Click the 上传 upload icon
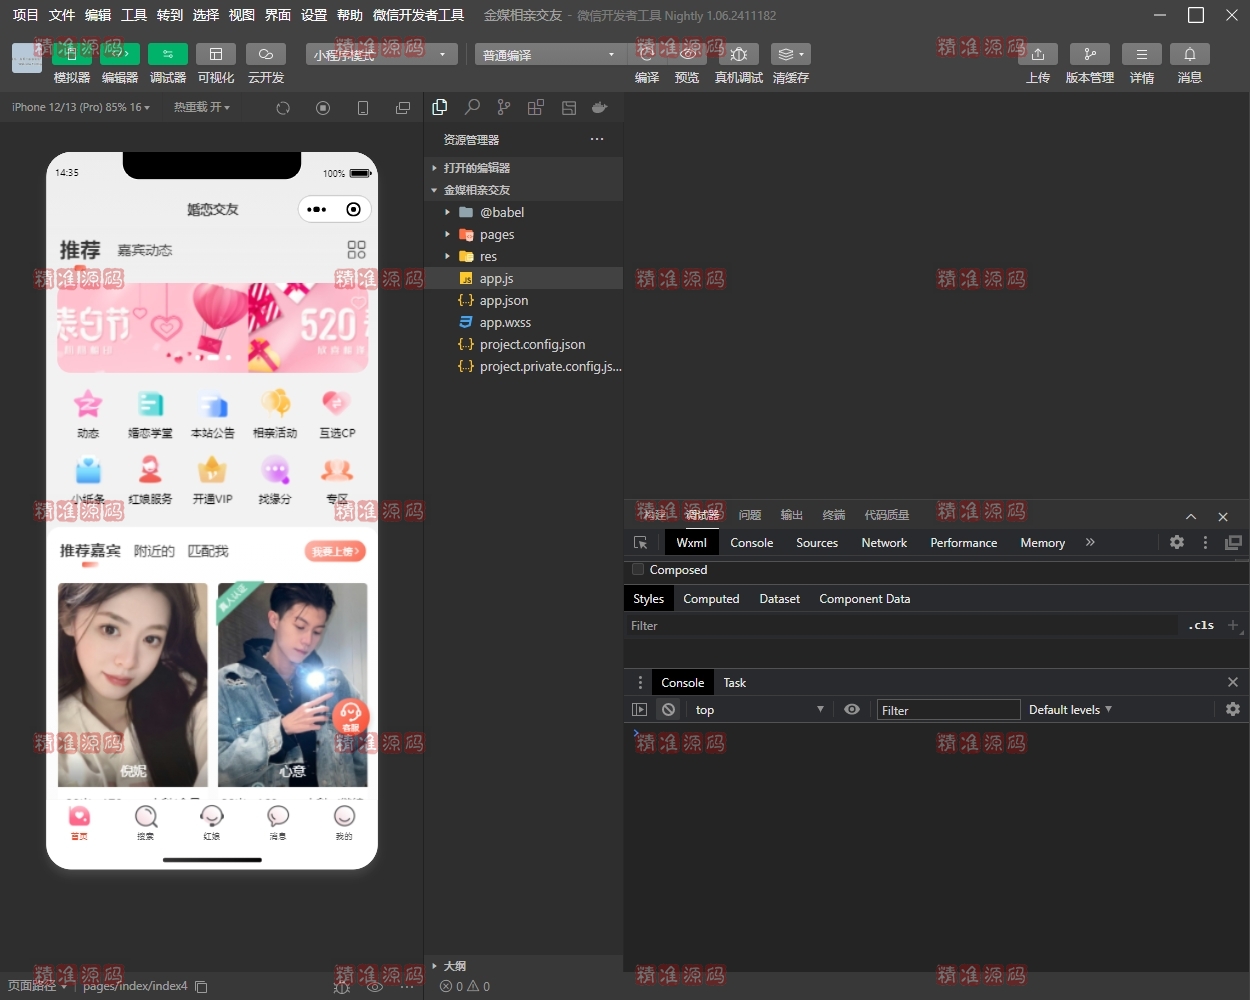This screenshot has width=1250, height=1000. [x=1038, y=54]
